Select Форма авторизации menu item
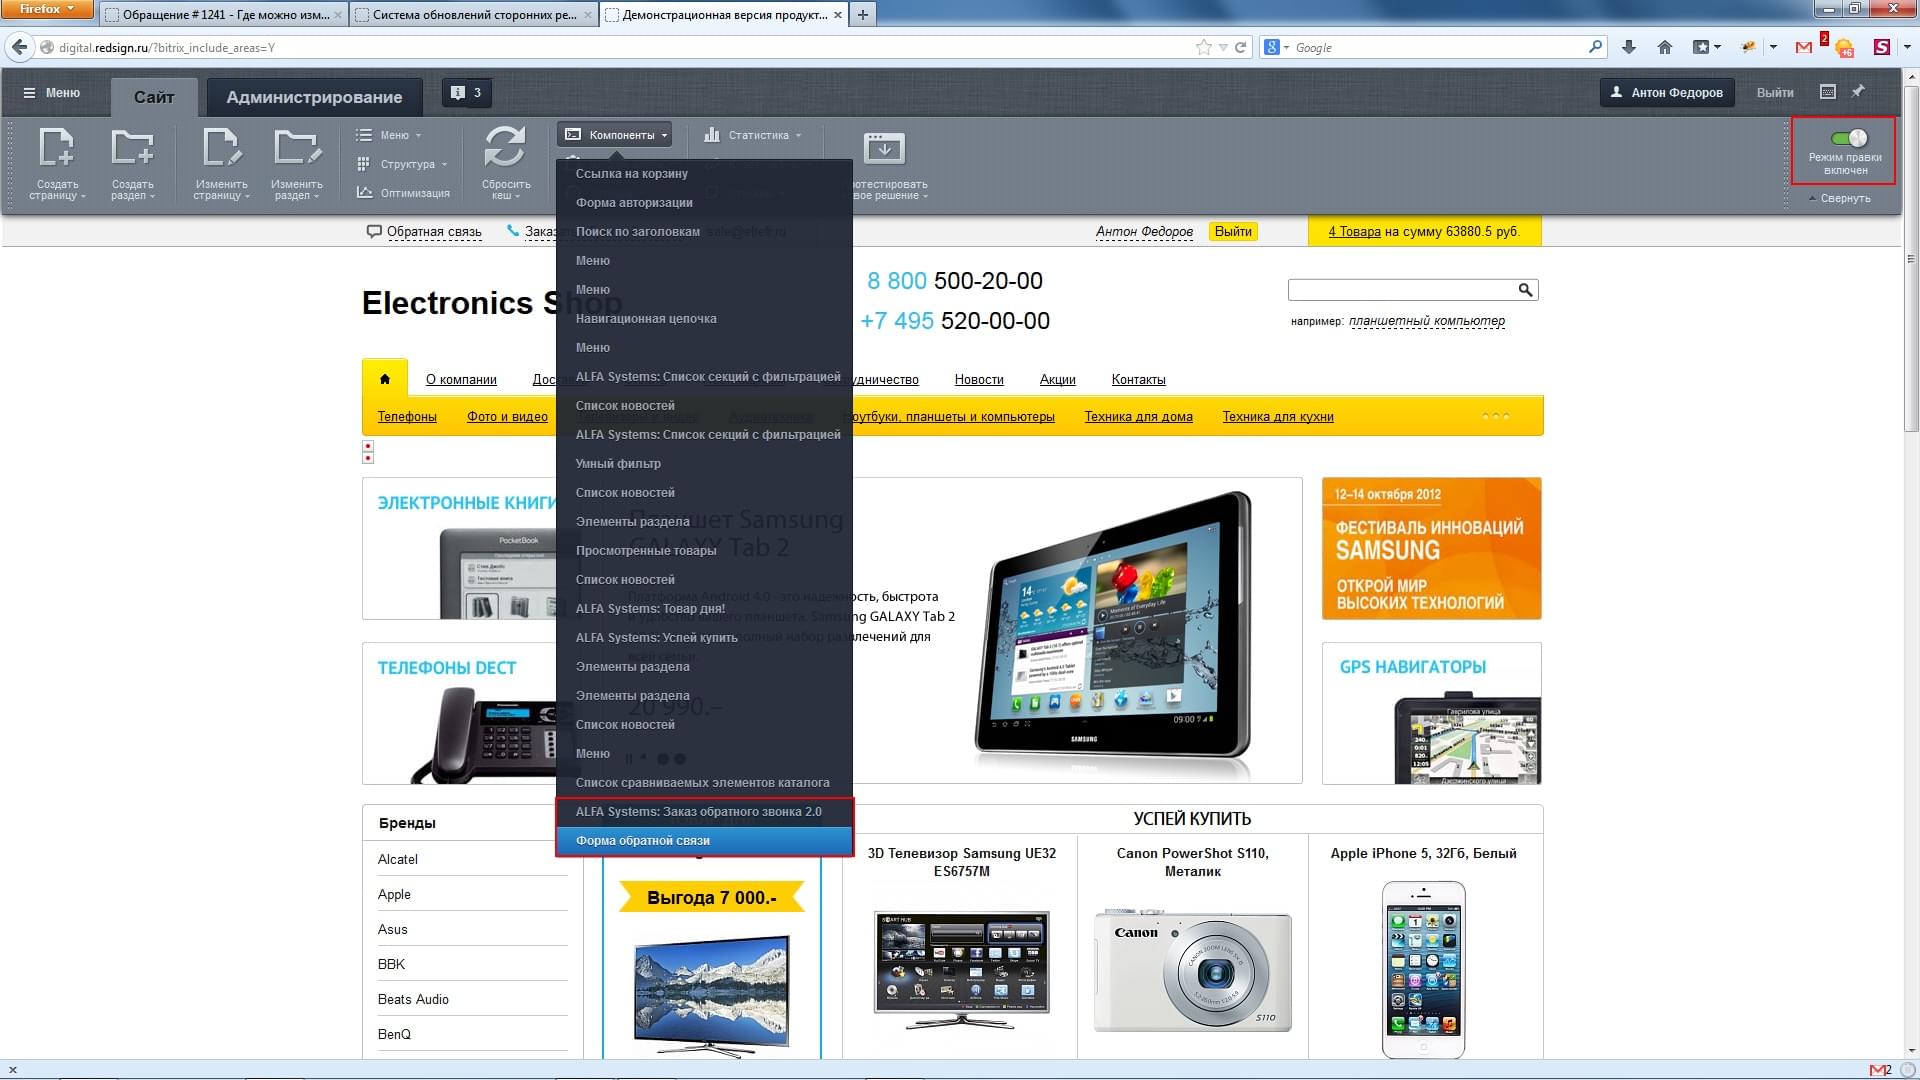This screenshot has height=1080, width=1920. click(x=704, y=203)
